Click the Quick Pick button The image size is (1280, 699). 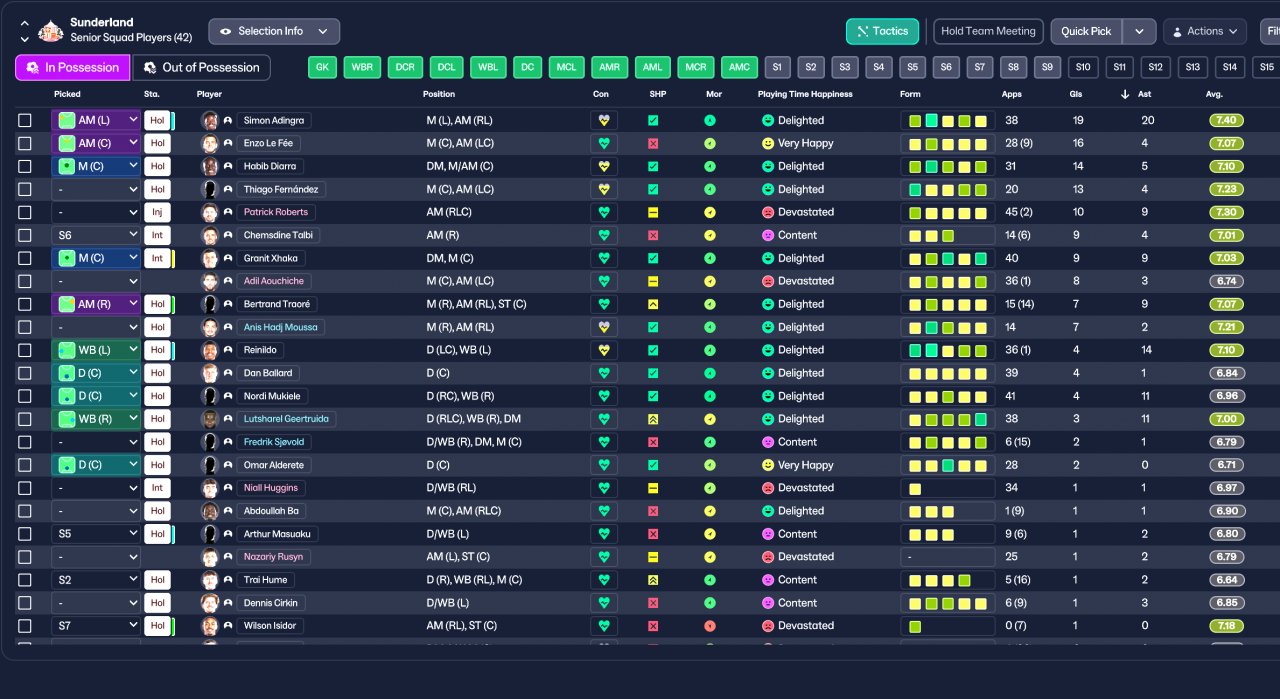[x=1086, y=31]
